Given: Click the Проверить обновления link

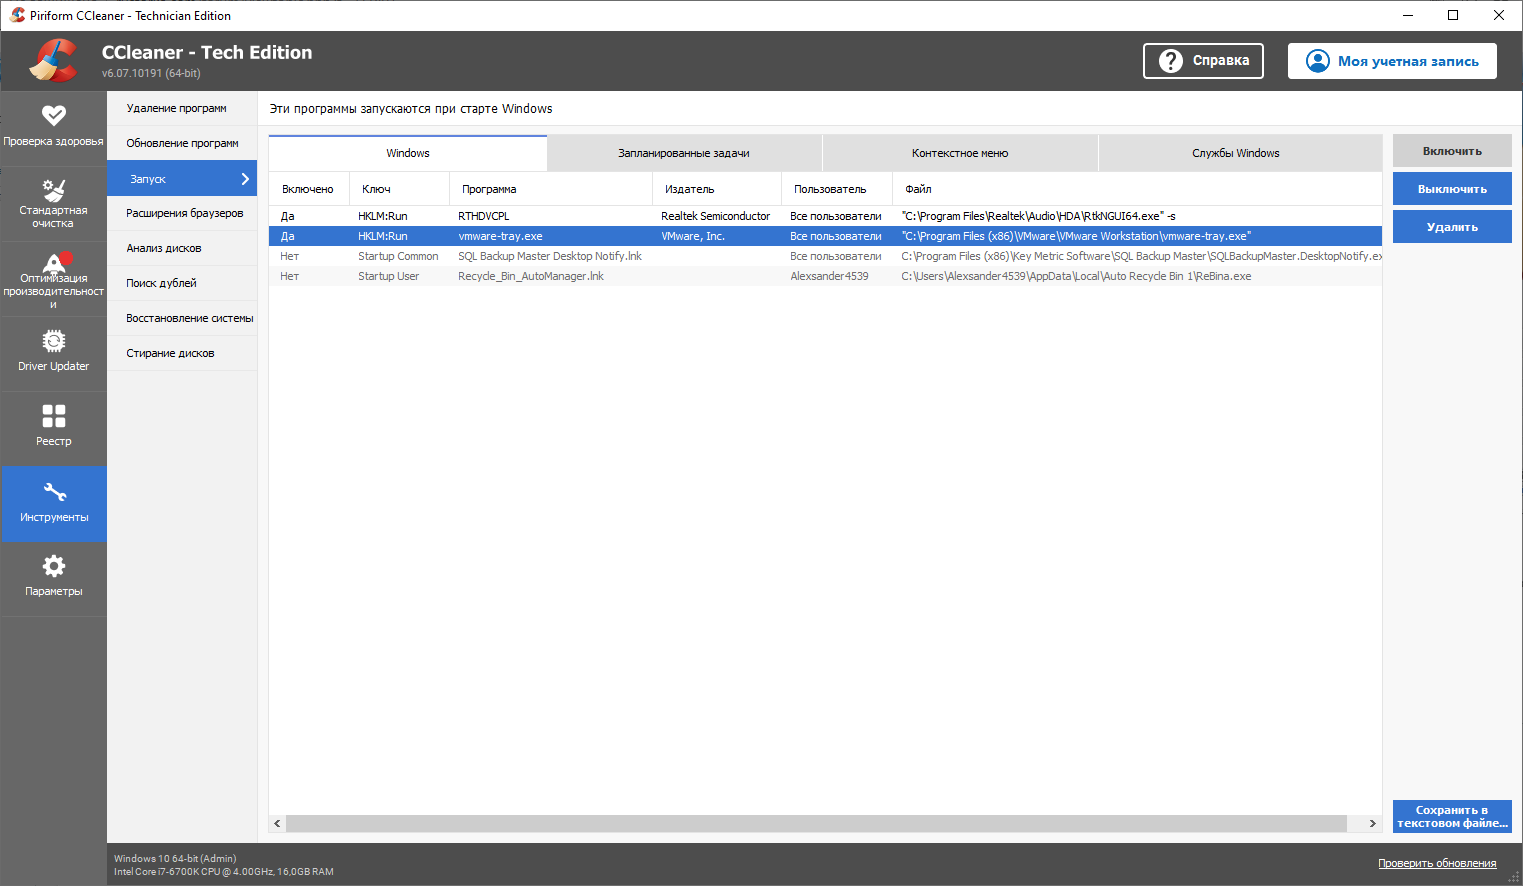Looking at the screenshot, I should [x=1437, y=863].
